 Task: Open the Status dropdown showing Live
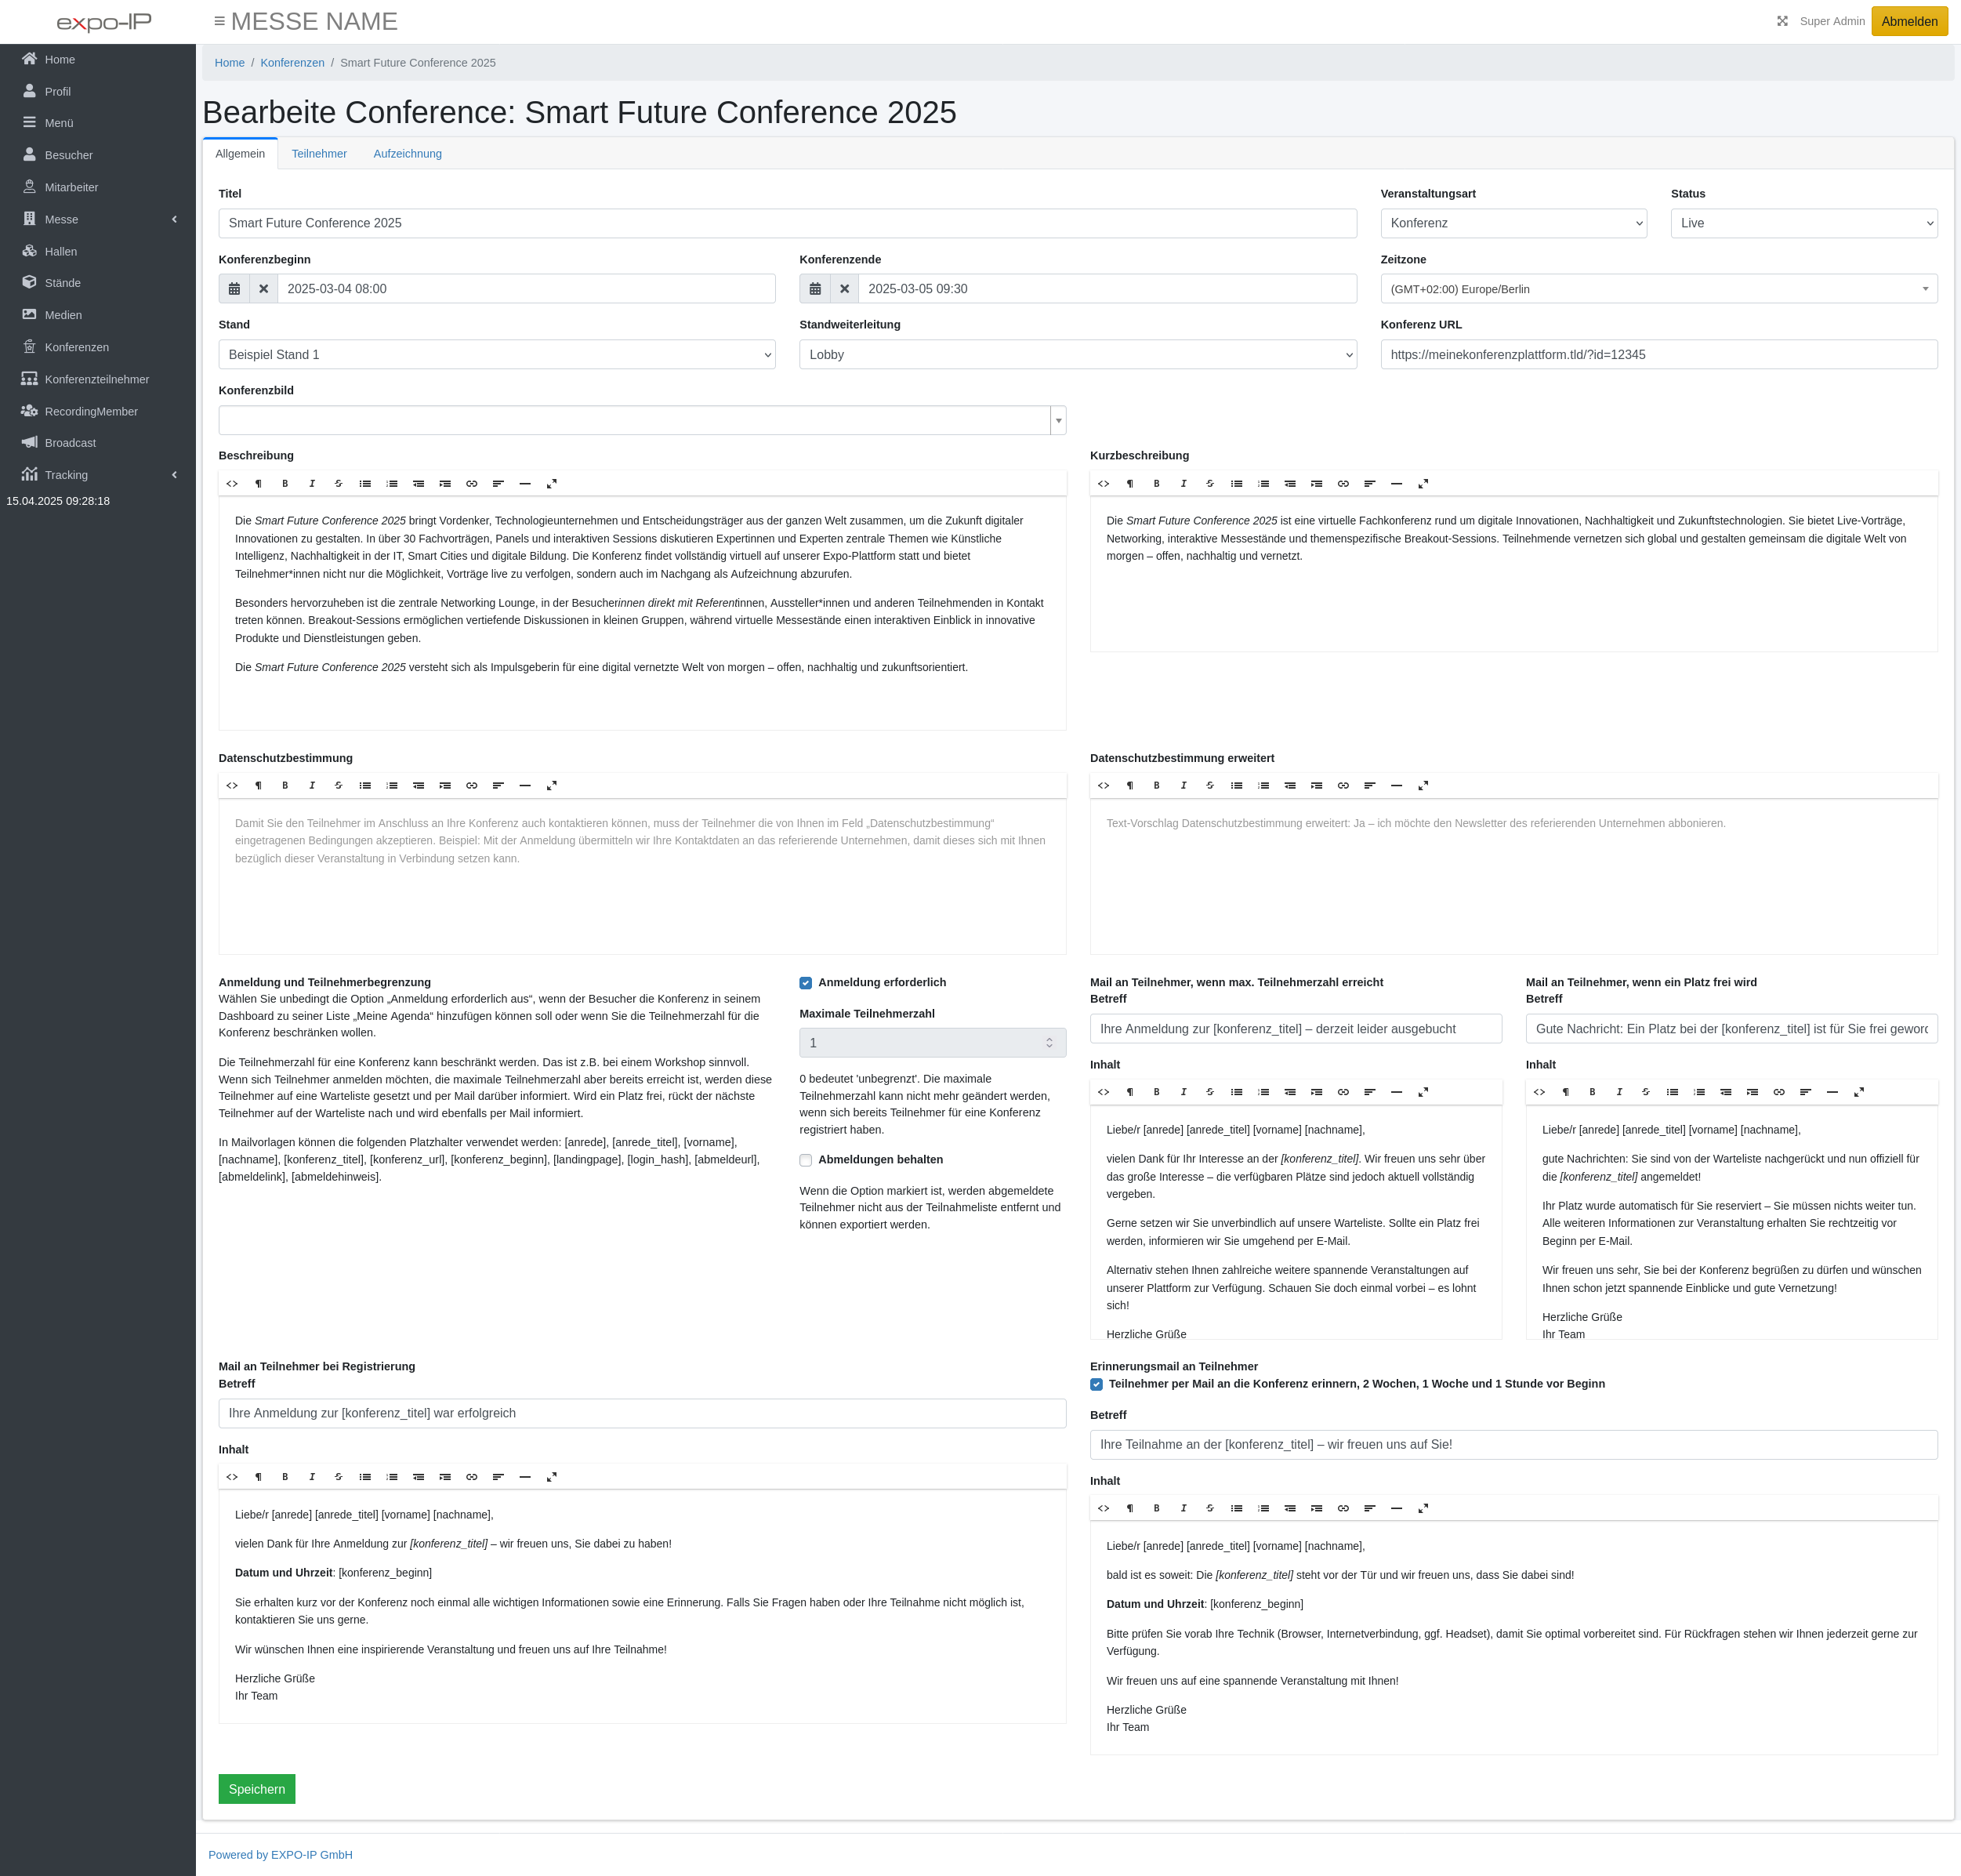1803,223
